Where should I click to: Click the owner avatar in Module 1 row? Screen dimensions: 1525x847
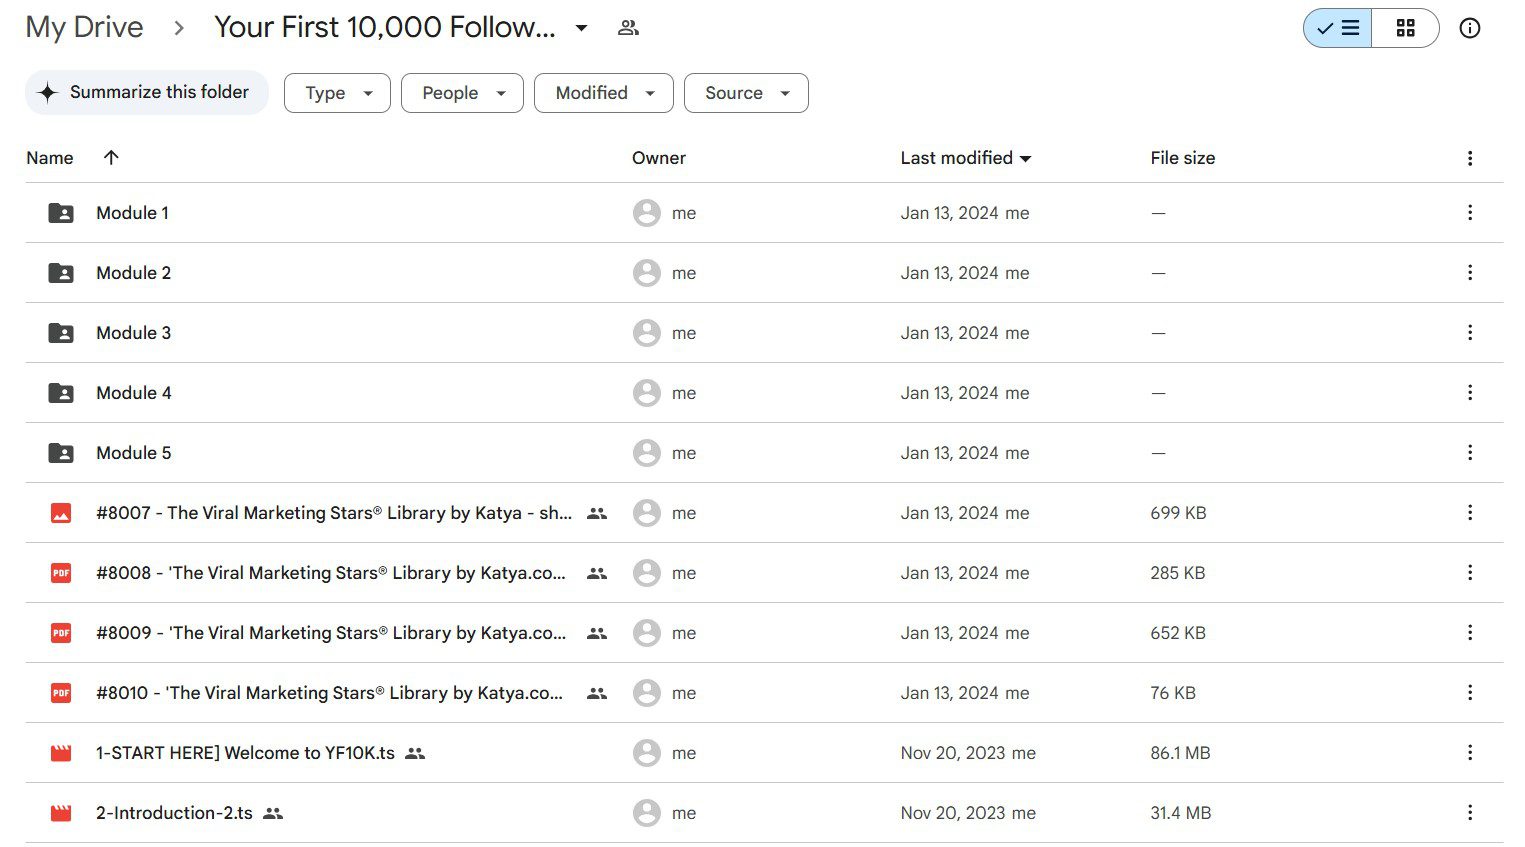pyautogui.click(x=647, y=213)
